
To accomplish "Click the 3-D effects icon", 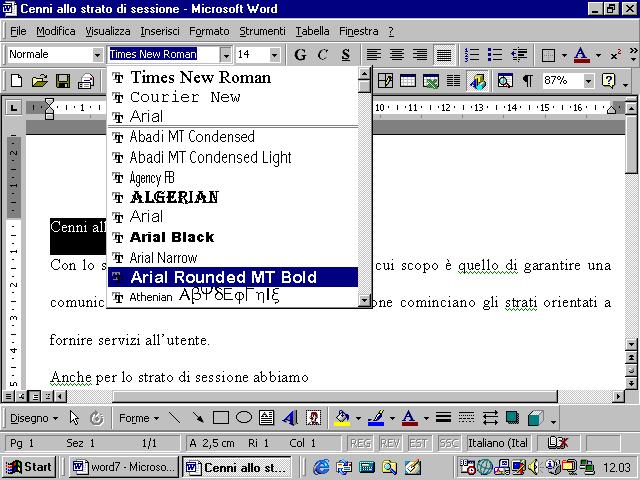I will coord(535,418).
